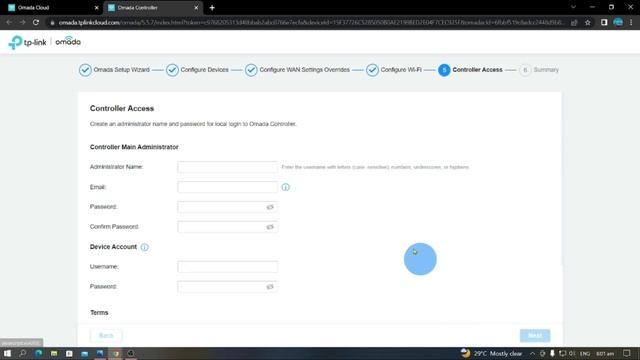Viewport: 640px width, 360px height.
Task: Close the Omada Controller browser tab
Action: 196,8
